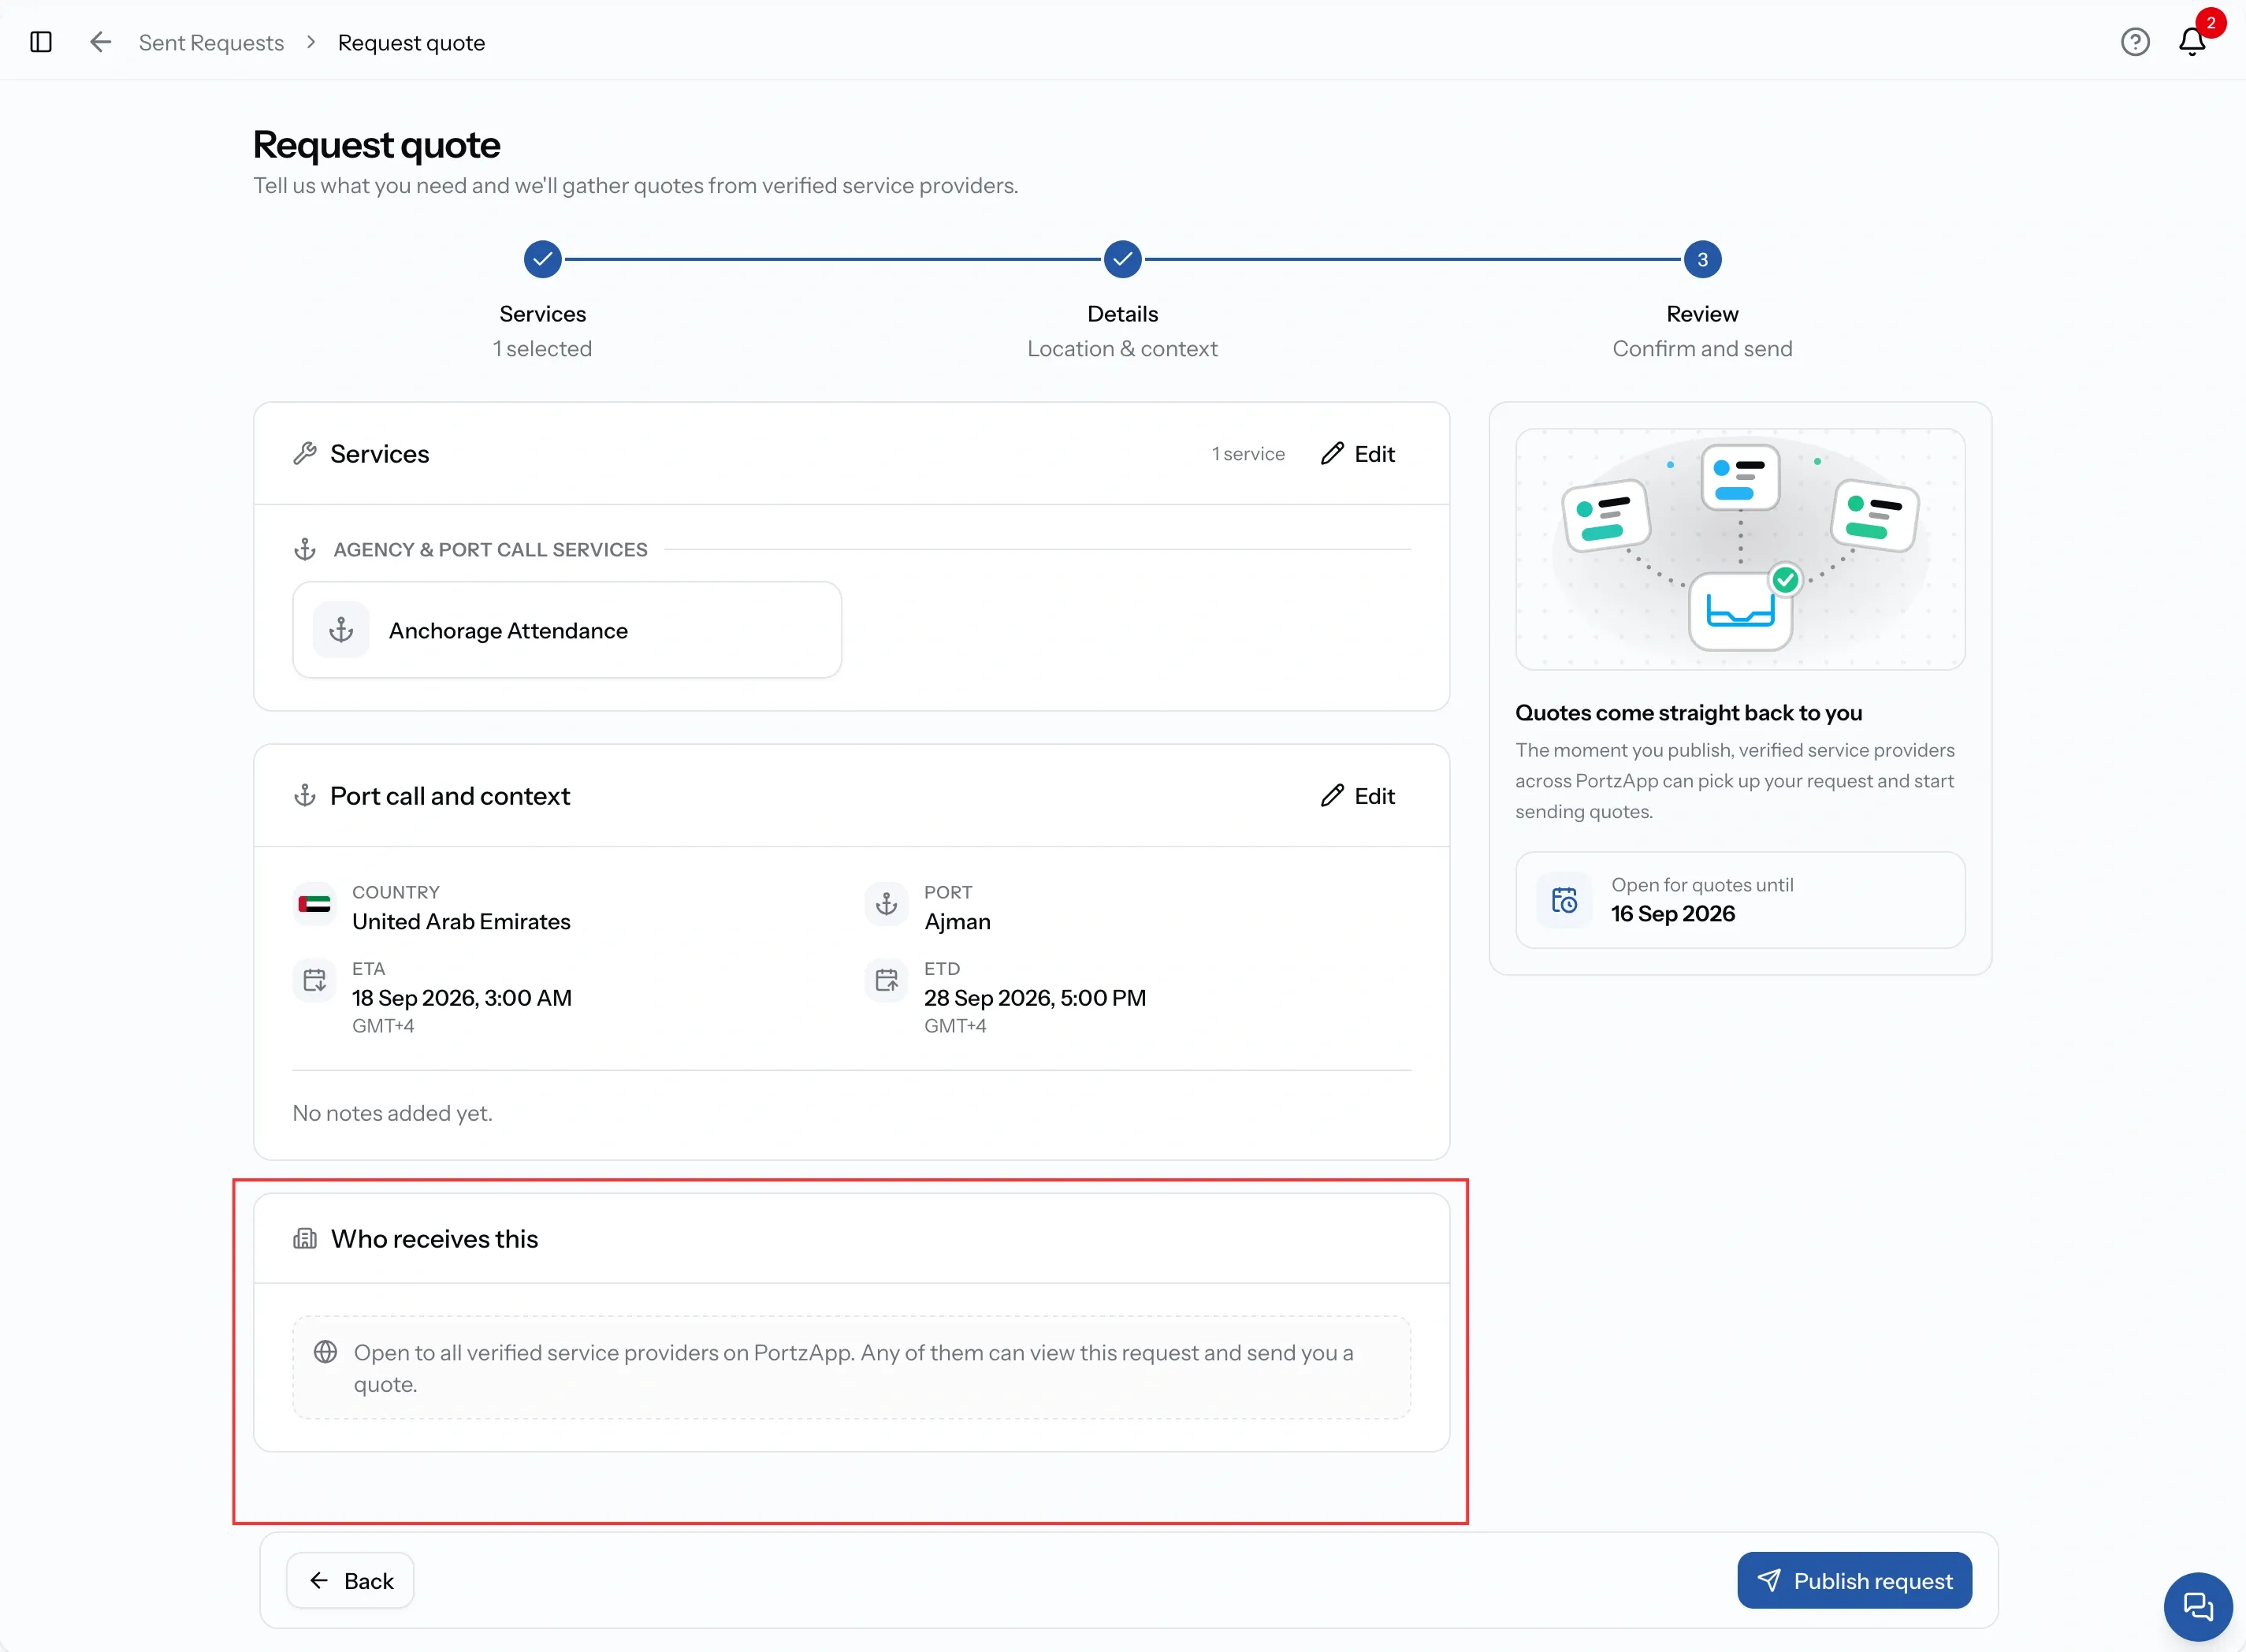Click the 'AGENCY & PORT CALL SERVICES' category label

coord(490,550)
